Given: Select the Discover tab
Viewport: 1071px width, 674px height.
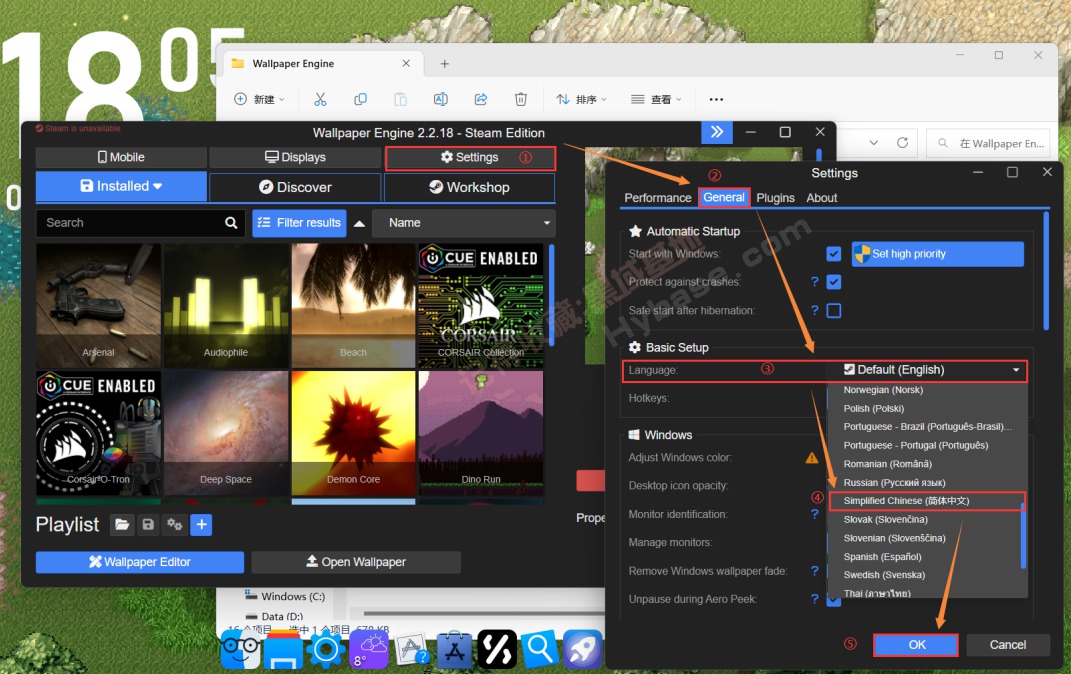Looking at the screenshot, I should (x=295, y=187).
